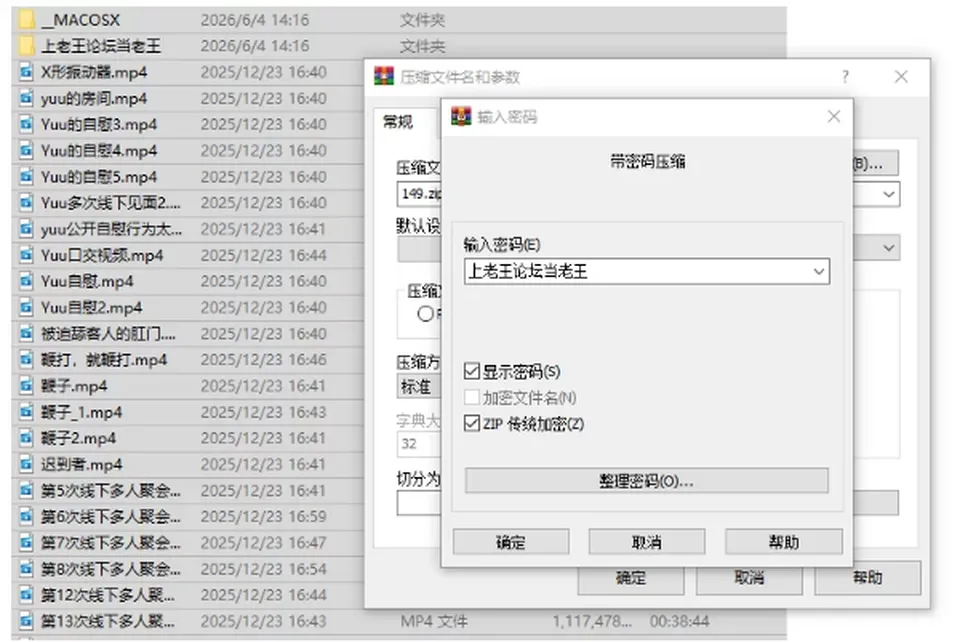
Task: Confirm with 确定 in the 输入密码 dialog
Action: pos(511,542)
